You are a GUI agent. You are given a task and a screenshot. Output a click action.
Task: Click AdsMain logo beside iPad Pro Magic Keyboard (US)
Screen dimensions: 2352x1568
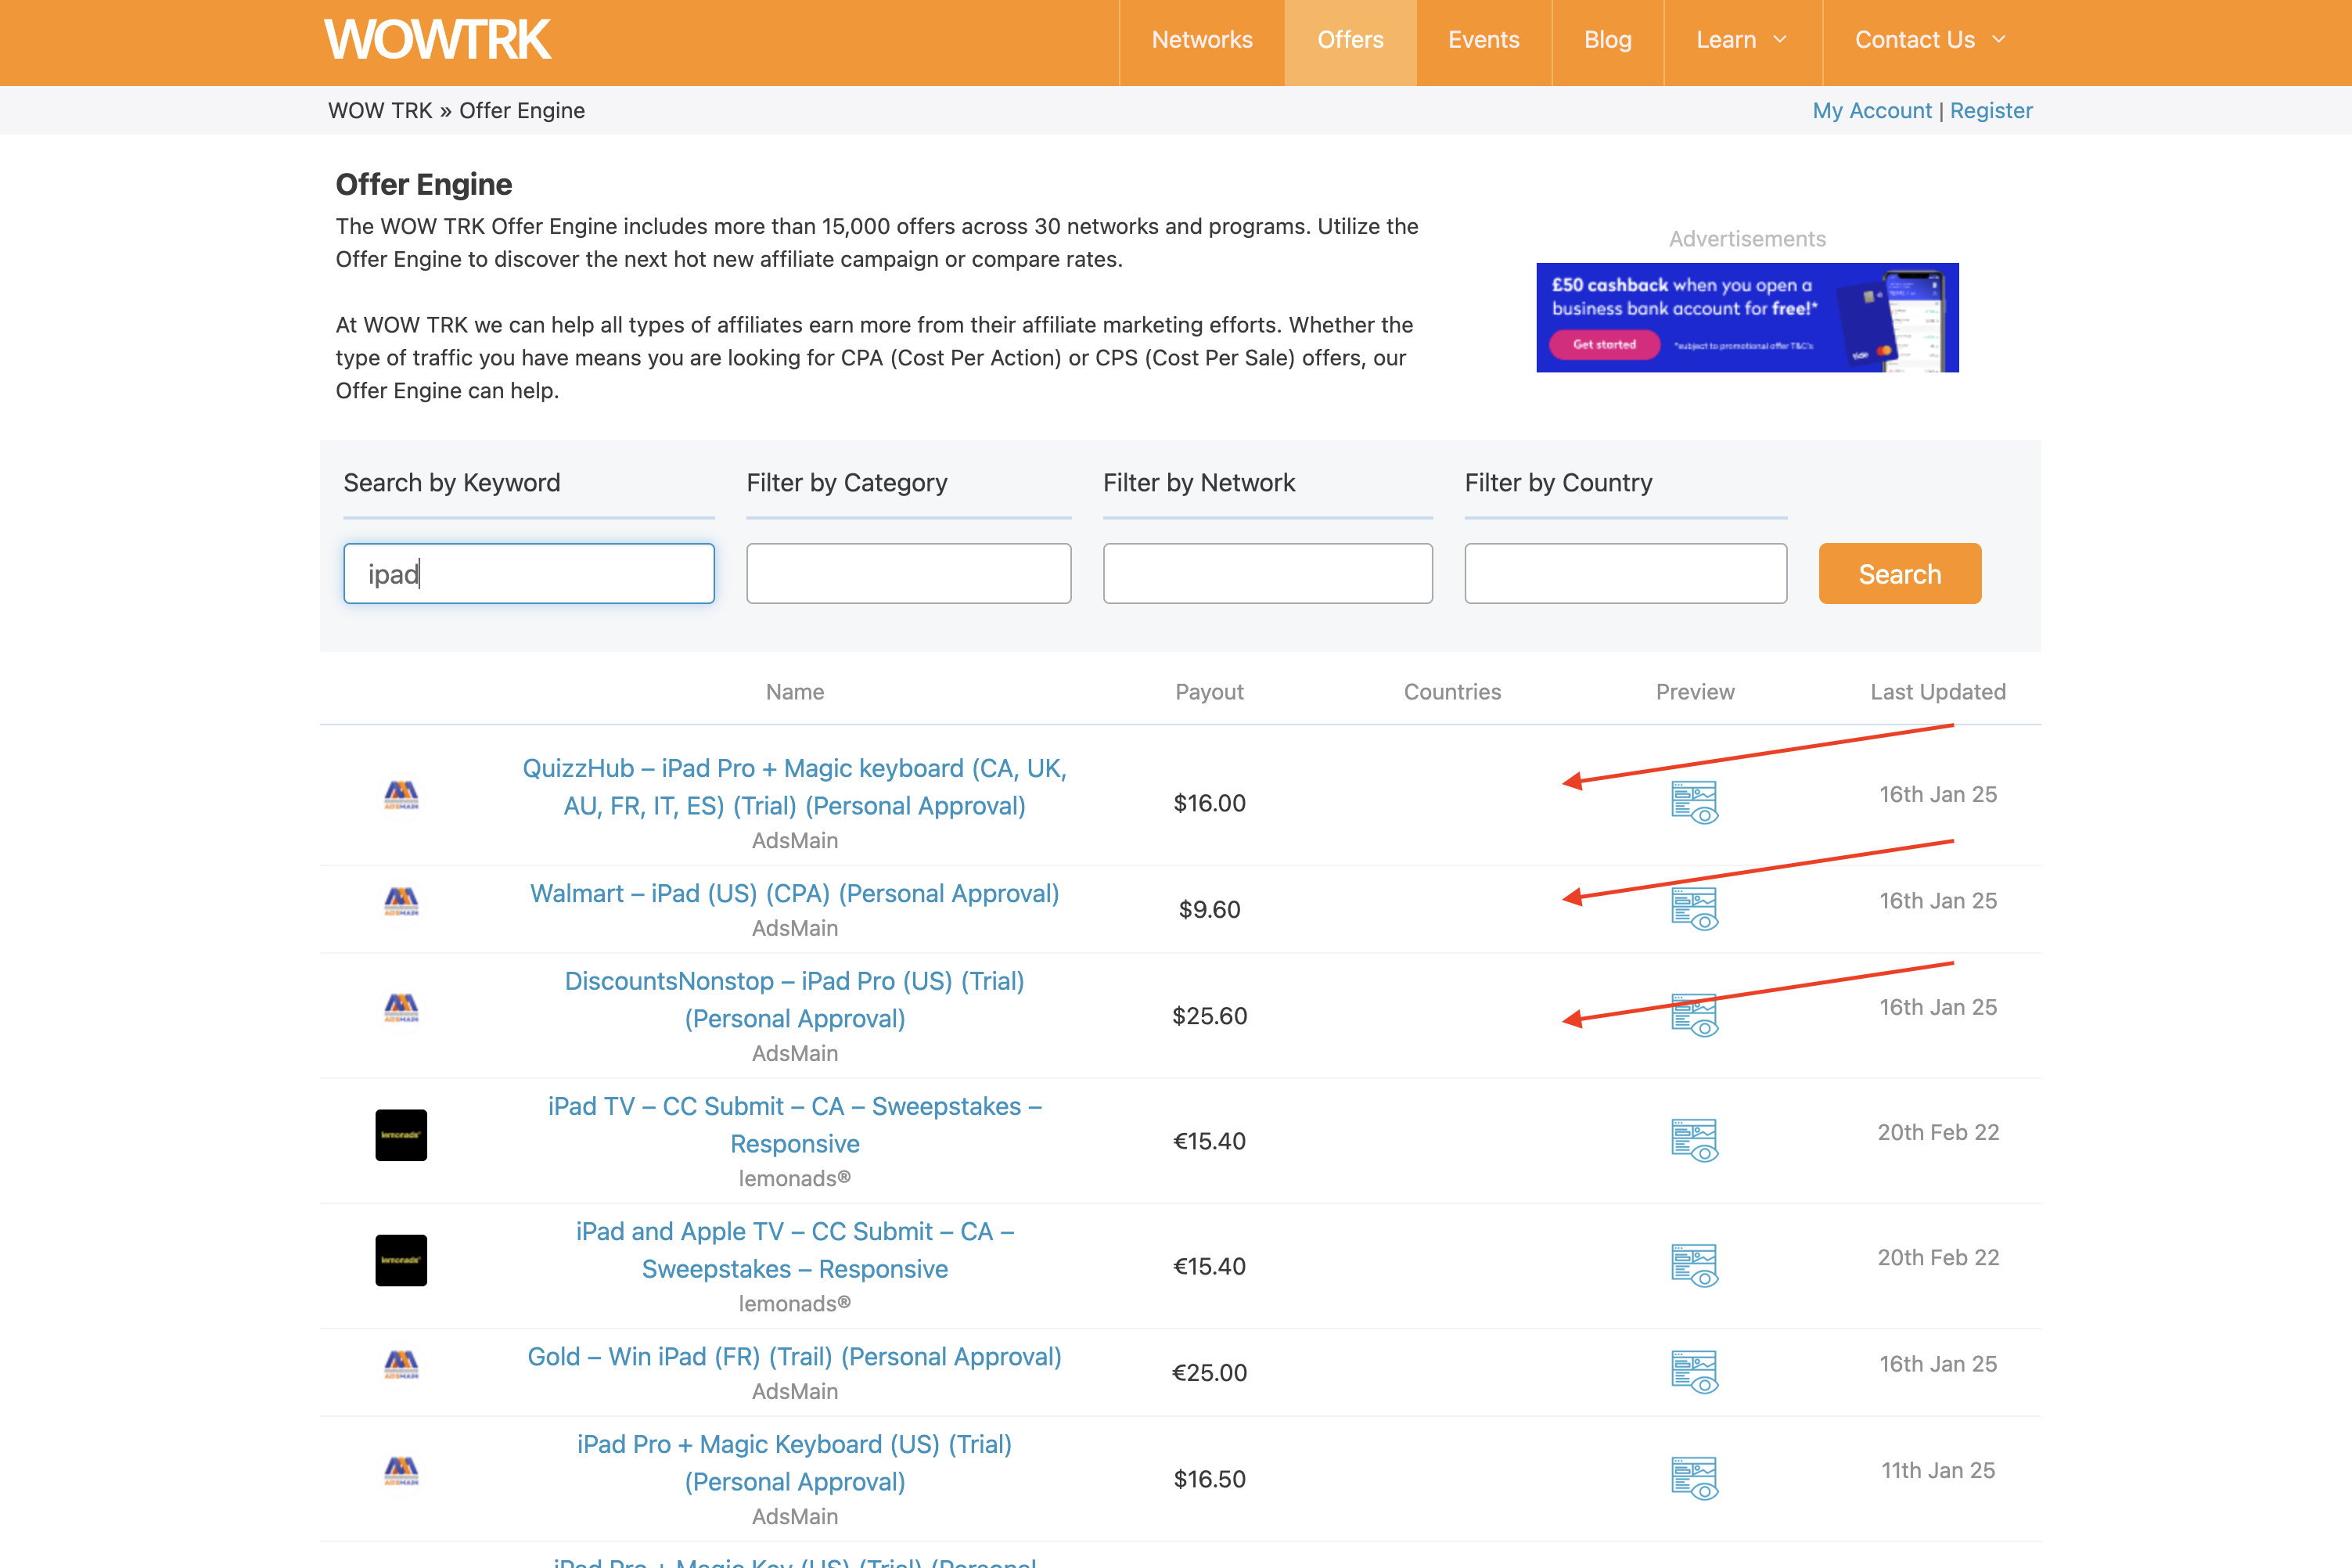tap(401, 1471)
